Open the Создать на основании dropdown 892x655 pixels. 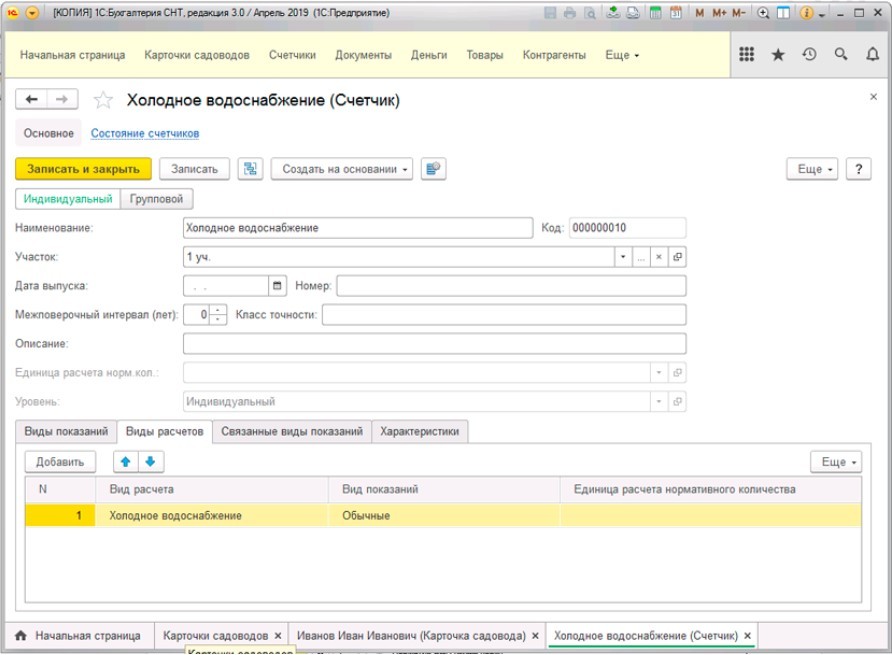(x=341, y=169)
